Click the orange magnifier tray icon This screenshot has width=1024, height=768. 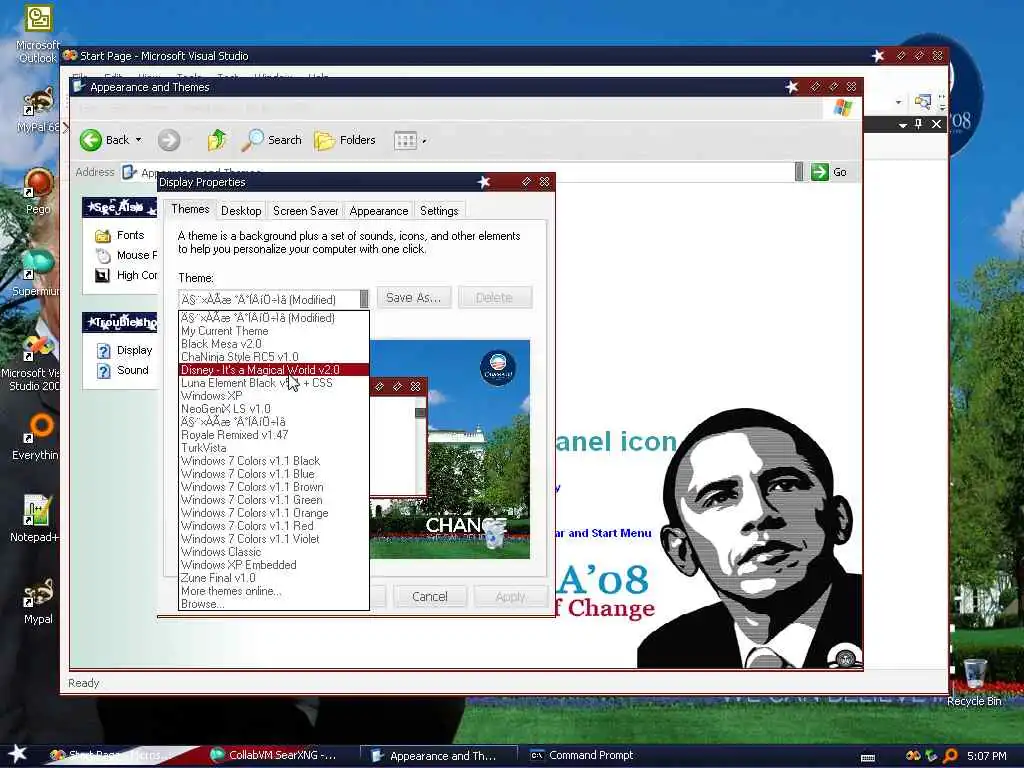(x=951, y=756)
